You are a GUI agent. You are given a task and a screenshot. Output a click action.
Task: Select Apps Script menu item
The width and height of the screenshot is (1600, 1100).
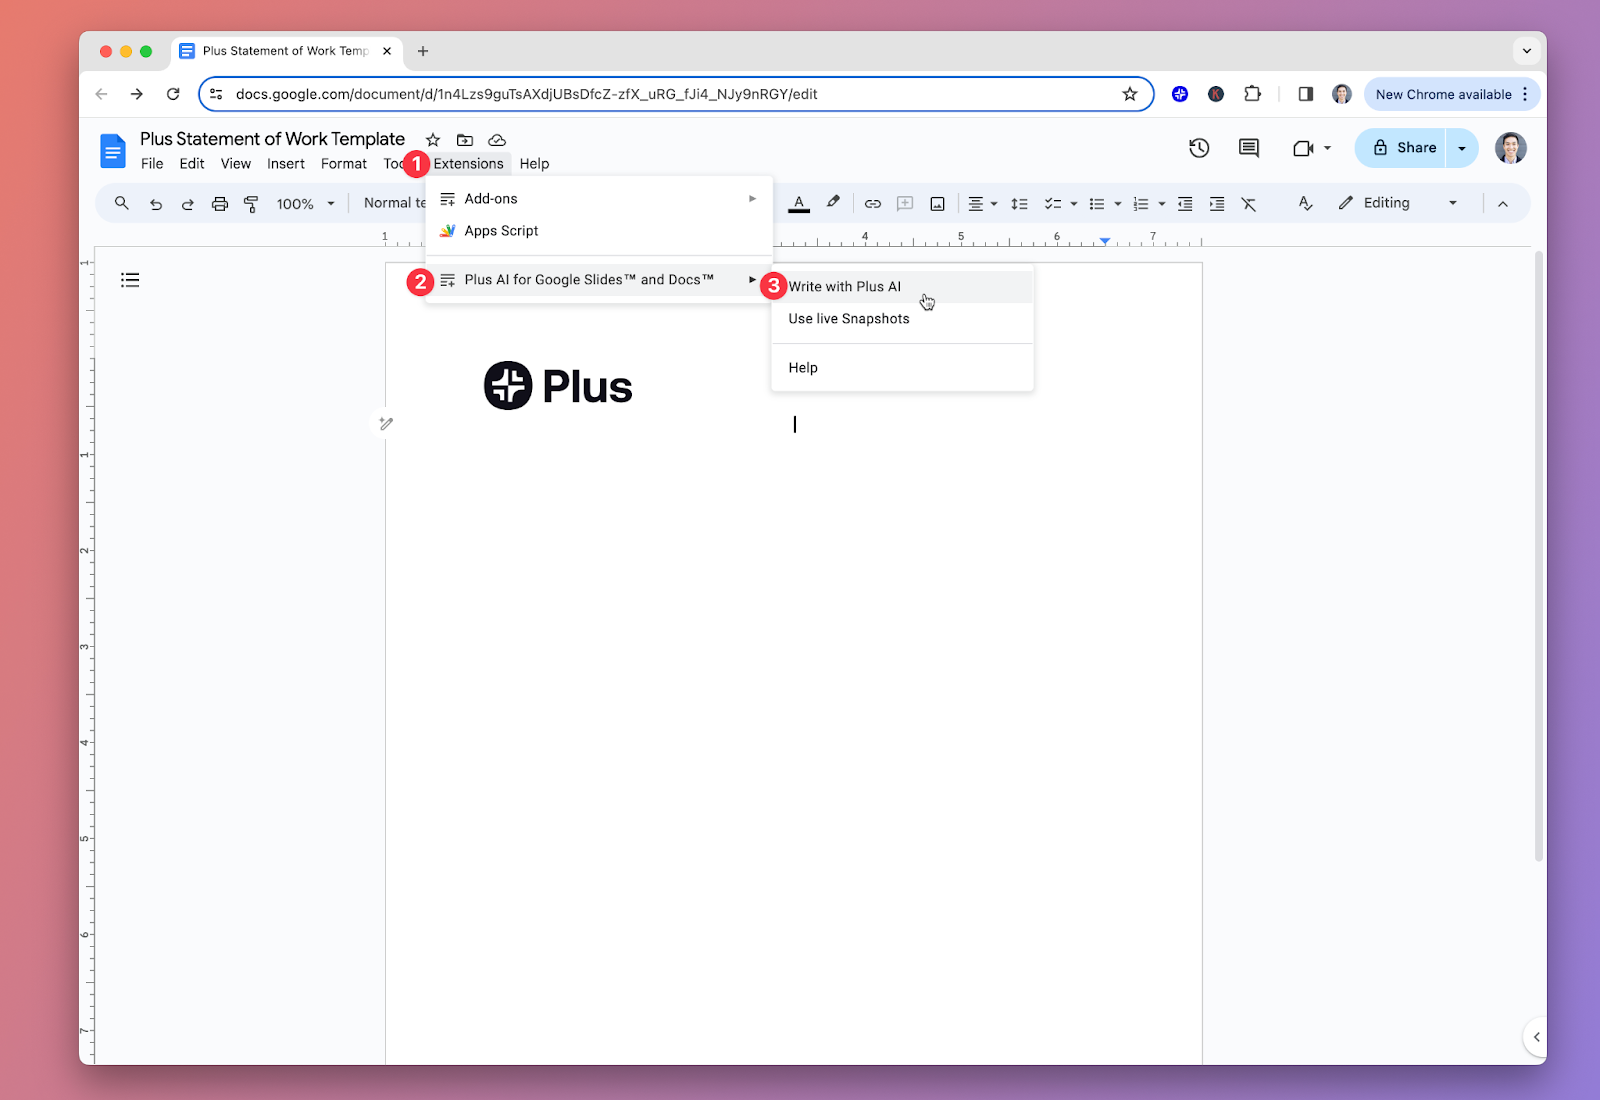[x=599, y=231]
